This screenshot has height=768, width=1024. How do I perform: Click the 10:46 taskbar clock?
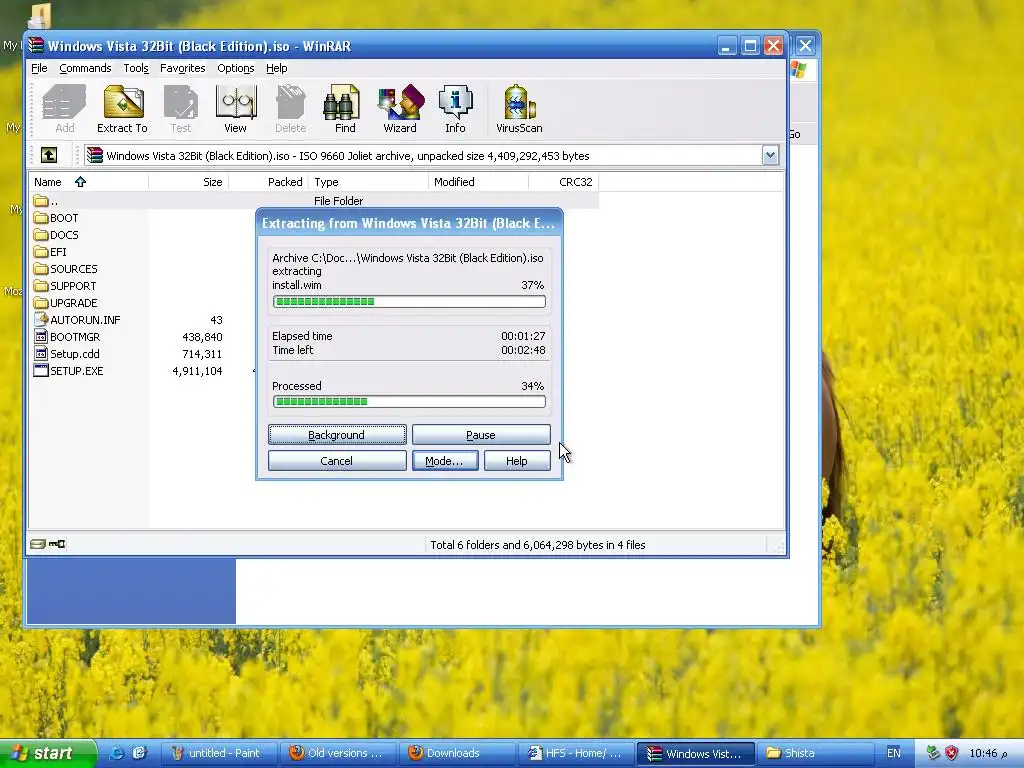point(987,753)
